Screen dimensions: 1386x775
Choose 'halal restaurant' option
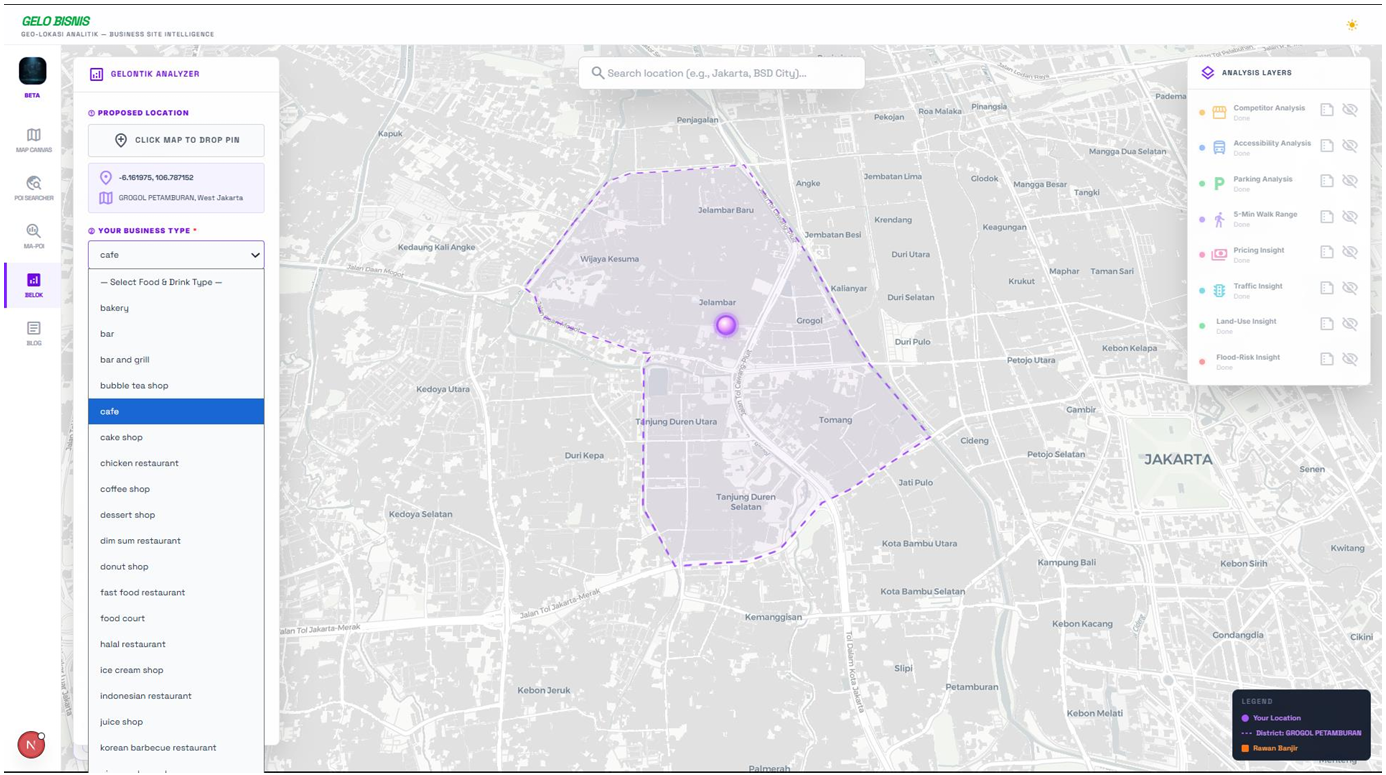click(x=176, y=644)
